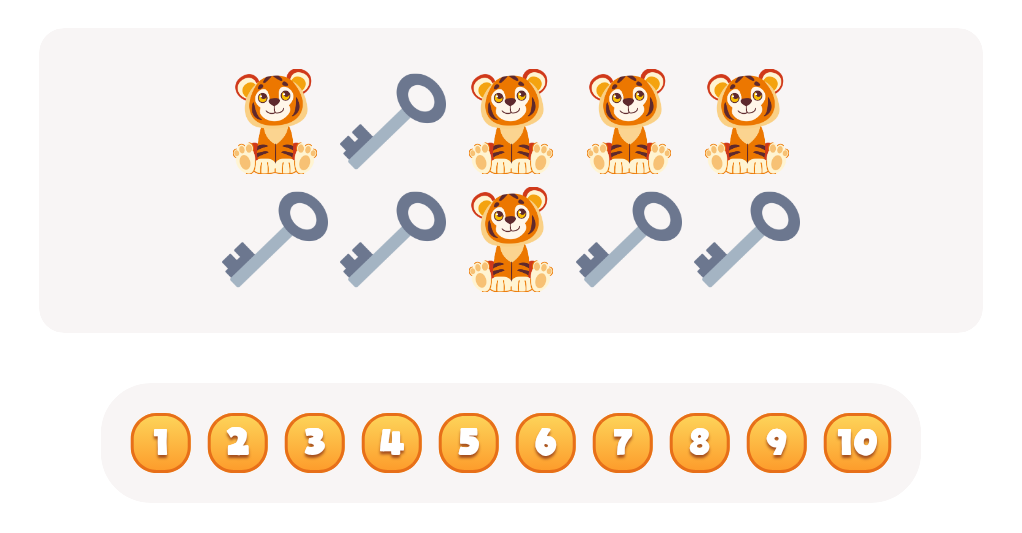Click the number 9 answer
The width and height of the screenshot is (1022, 533).
(x=776, y=443)
